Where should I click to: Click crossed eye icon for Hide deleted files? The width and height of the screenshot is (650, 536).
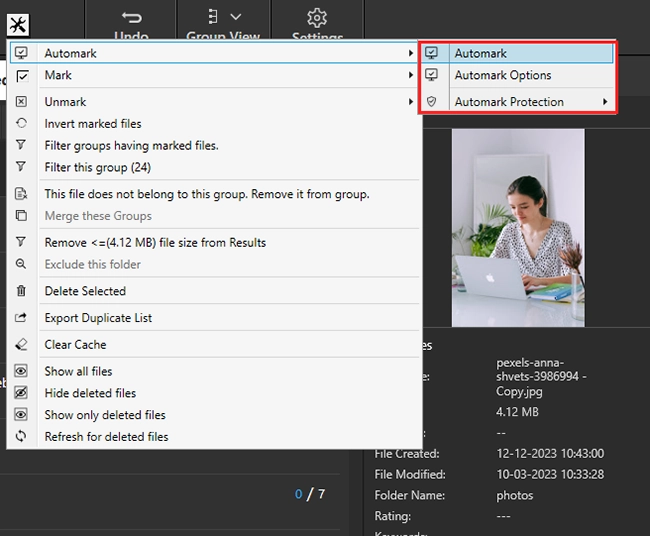coord(21,393)
